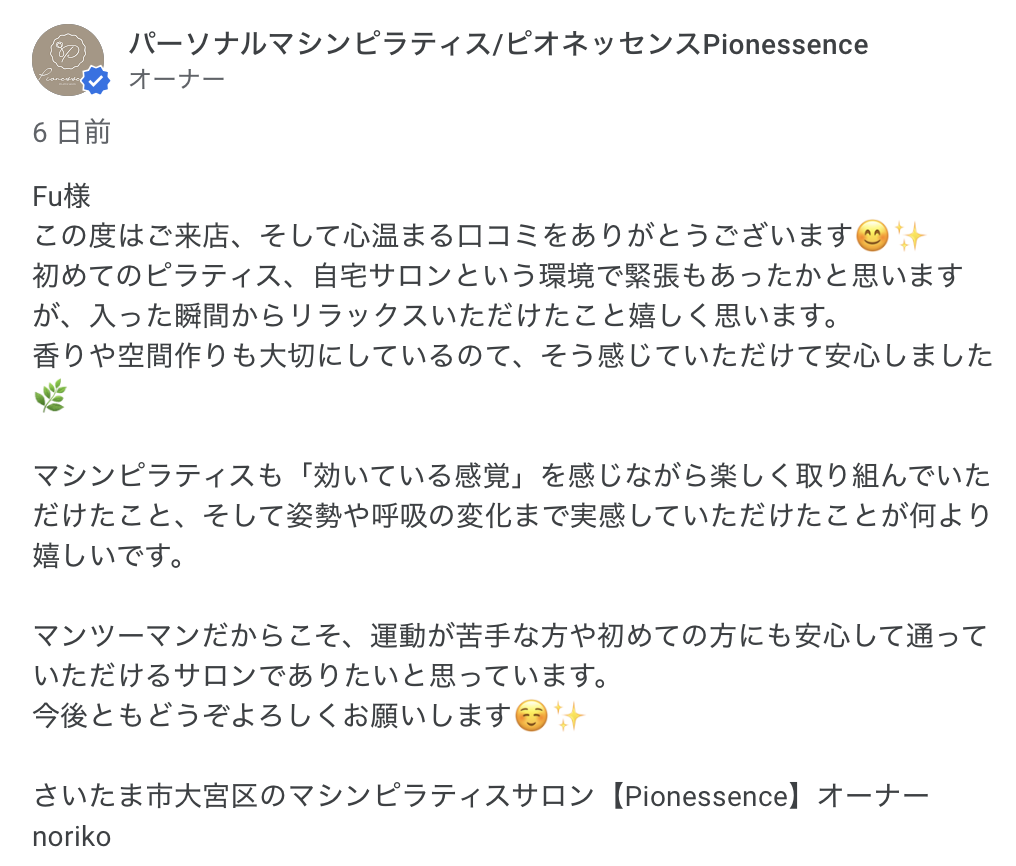Click the 6 日前 timestamp
This screenshot has height=866, width=1016.
(x=72, y=133)
